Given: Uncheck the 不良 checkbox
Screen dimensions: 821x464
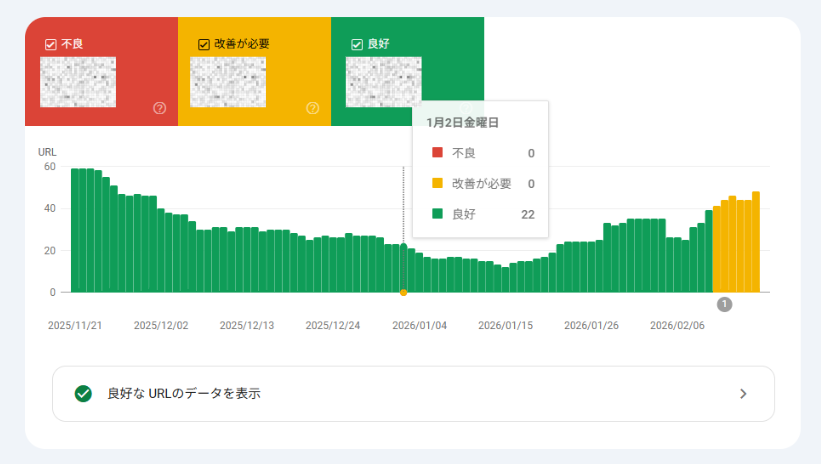Looking at the screenshot, I should point(51,44).
